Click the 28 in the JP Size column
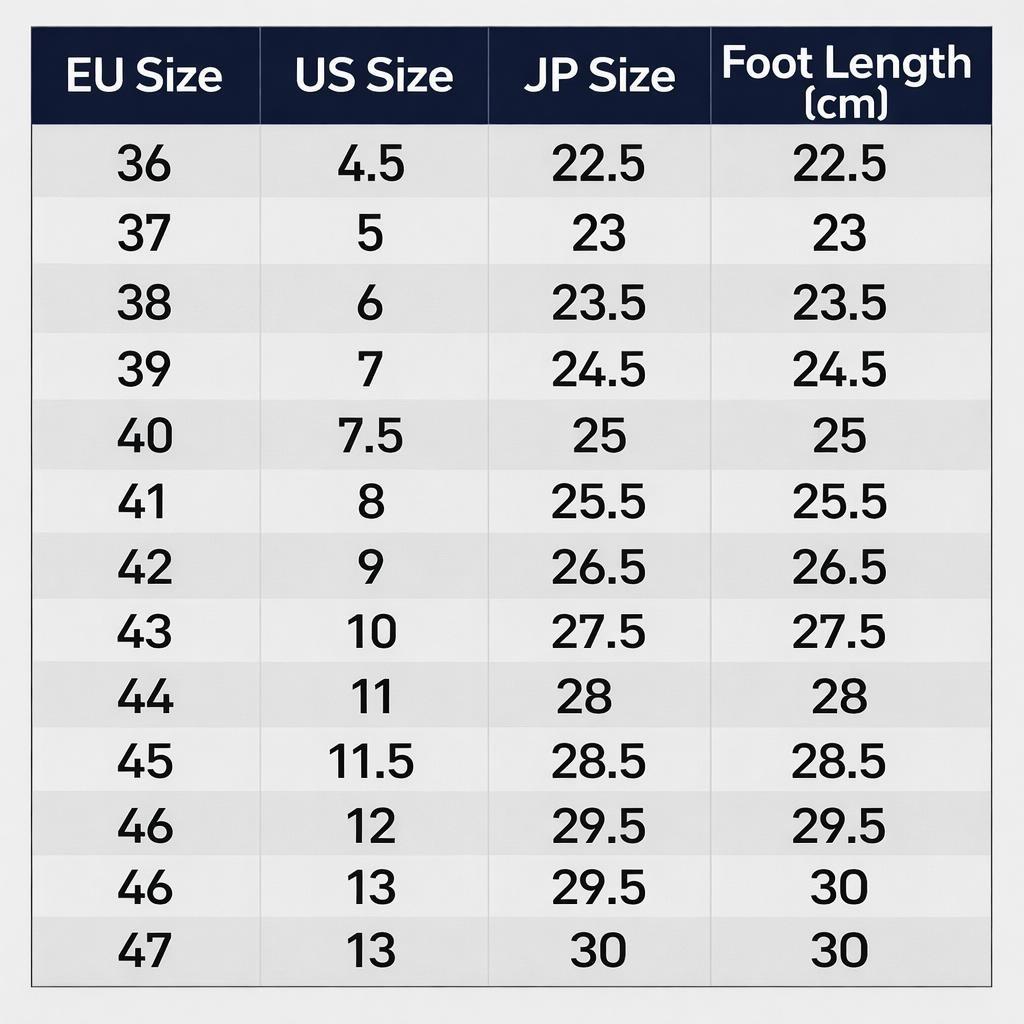Image resolution: width=1024 pixels, height=1024 pixels. click(584, 697)
